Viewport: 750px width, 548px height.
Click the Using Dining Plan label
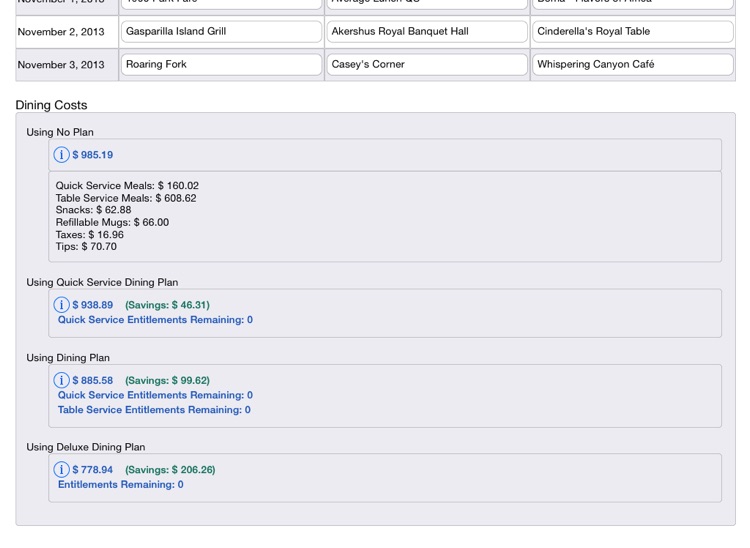[x=68, y=358]
